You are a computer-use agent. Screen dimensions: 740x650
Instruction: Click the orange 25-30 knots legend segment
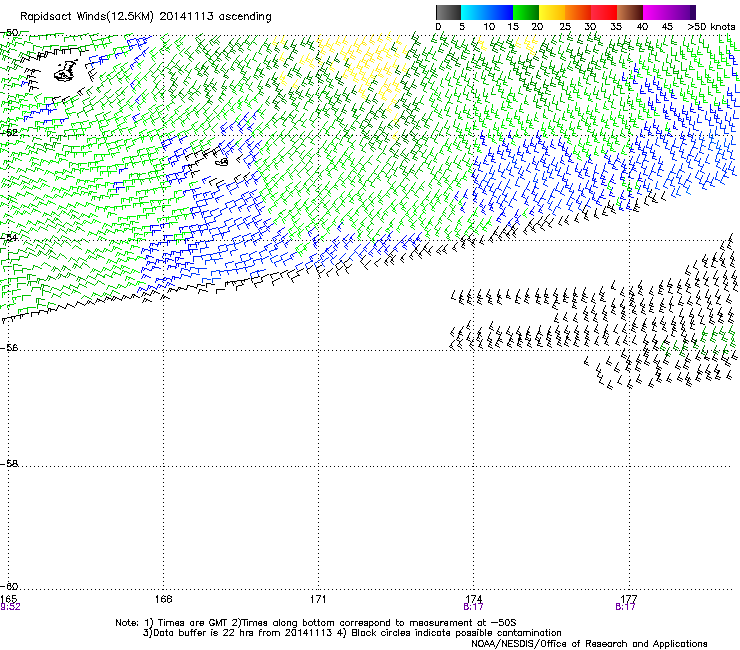[x=578, y=12]
